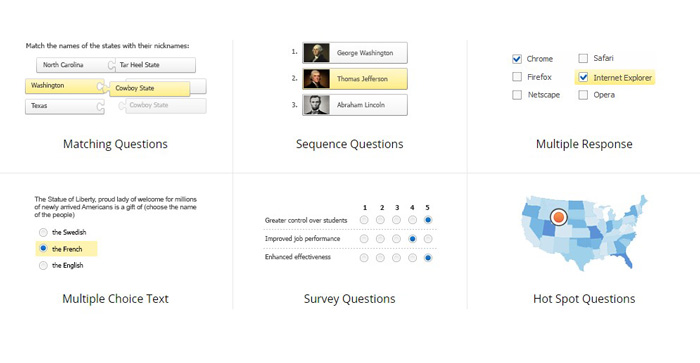Check the Firefox checkbox
Viewport: 700px width, 363px height.
coord(517,77)
